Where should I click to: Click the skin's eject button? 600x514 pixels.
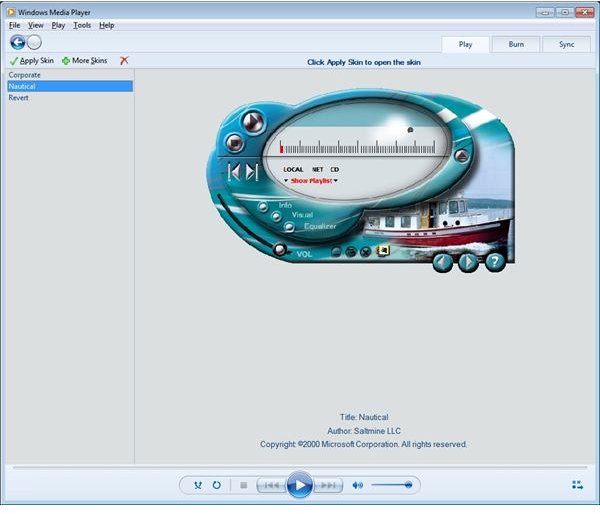[x=462, y=156]
